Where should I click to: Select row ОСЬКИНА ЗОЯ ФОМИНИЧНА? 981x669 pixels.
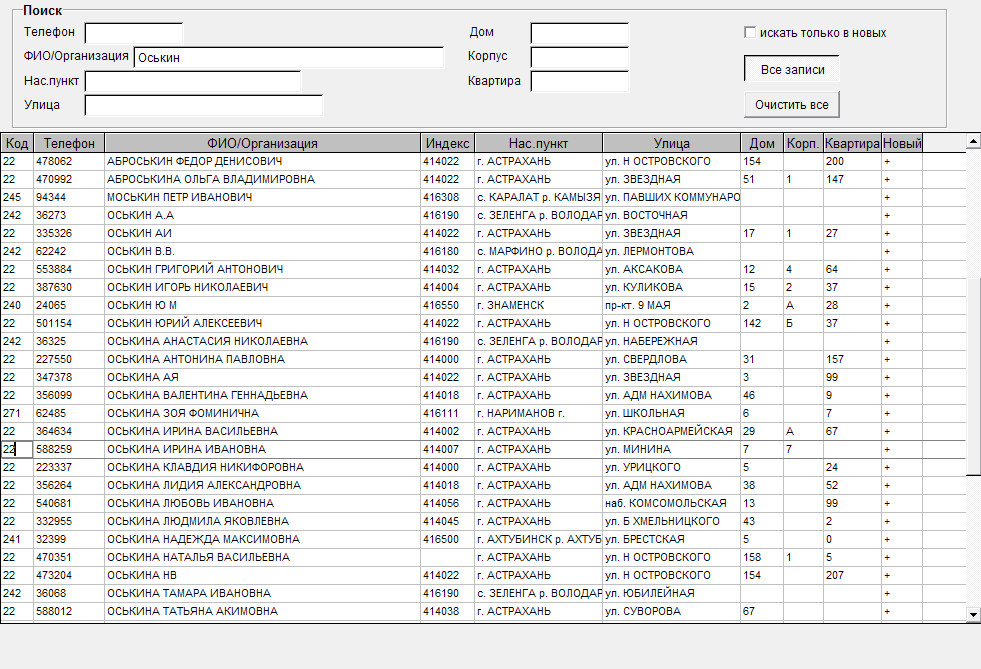[483, 414]
